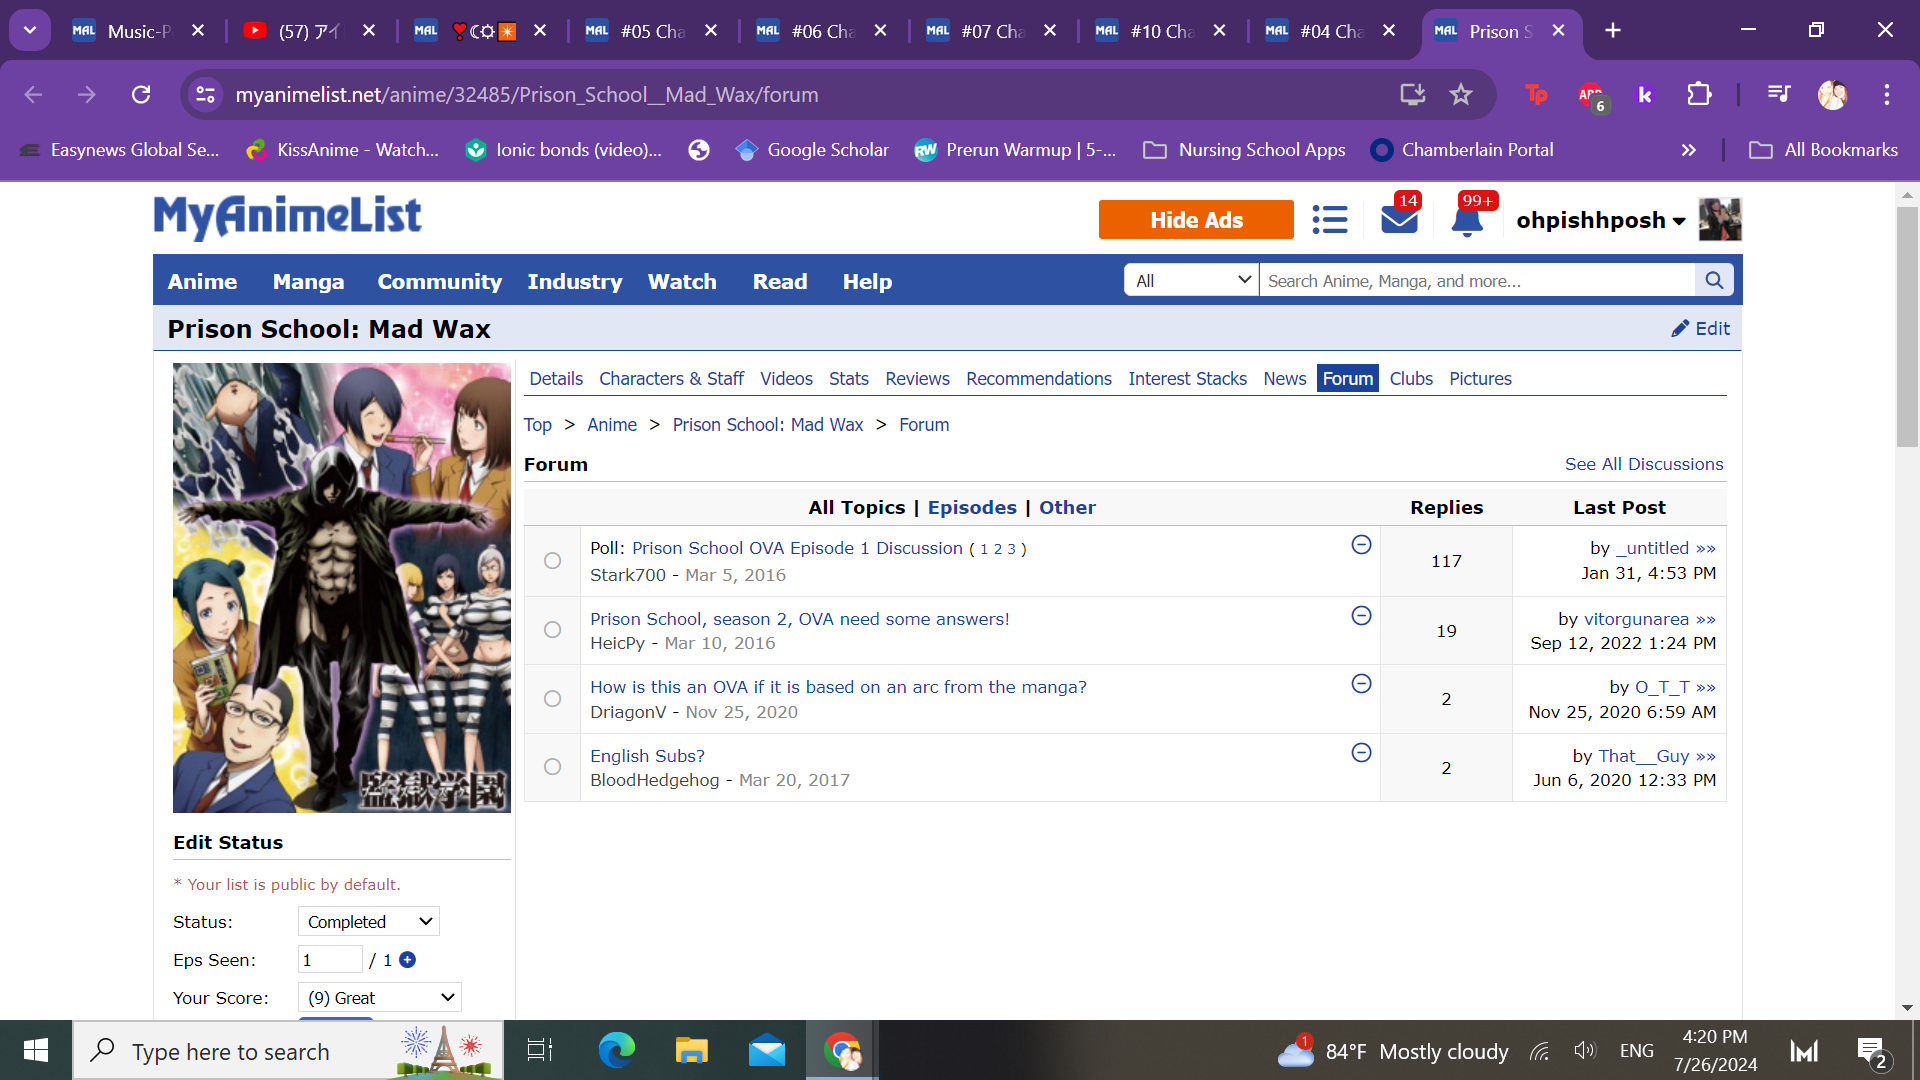Open the notifications bell icon

[x=1466, y=220]
